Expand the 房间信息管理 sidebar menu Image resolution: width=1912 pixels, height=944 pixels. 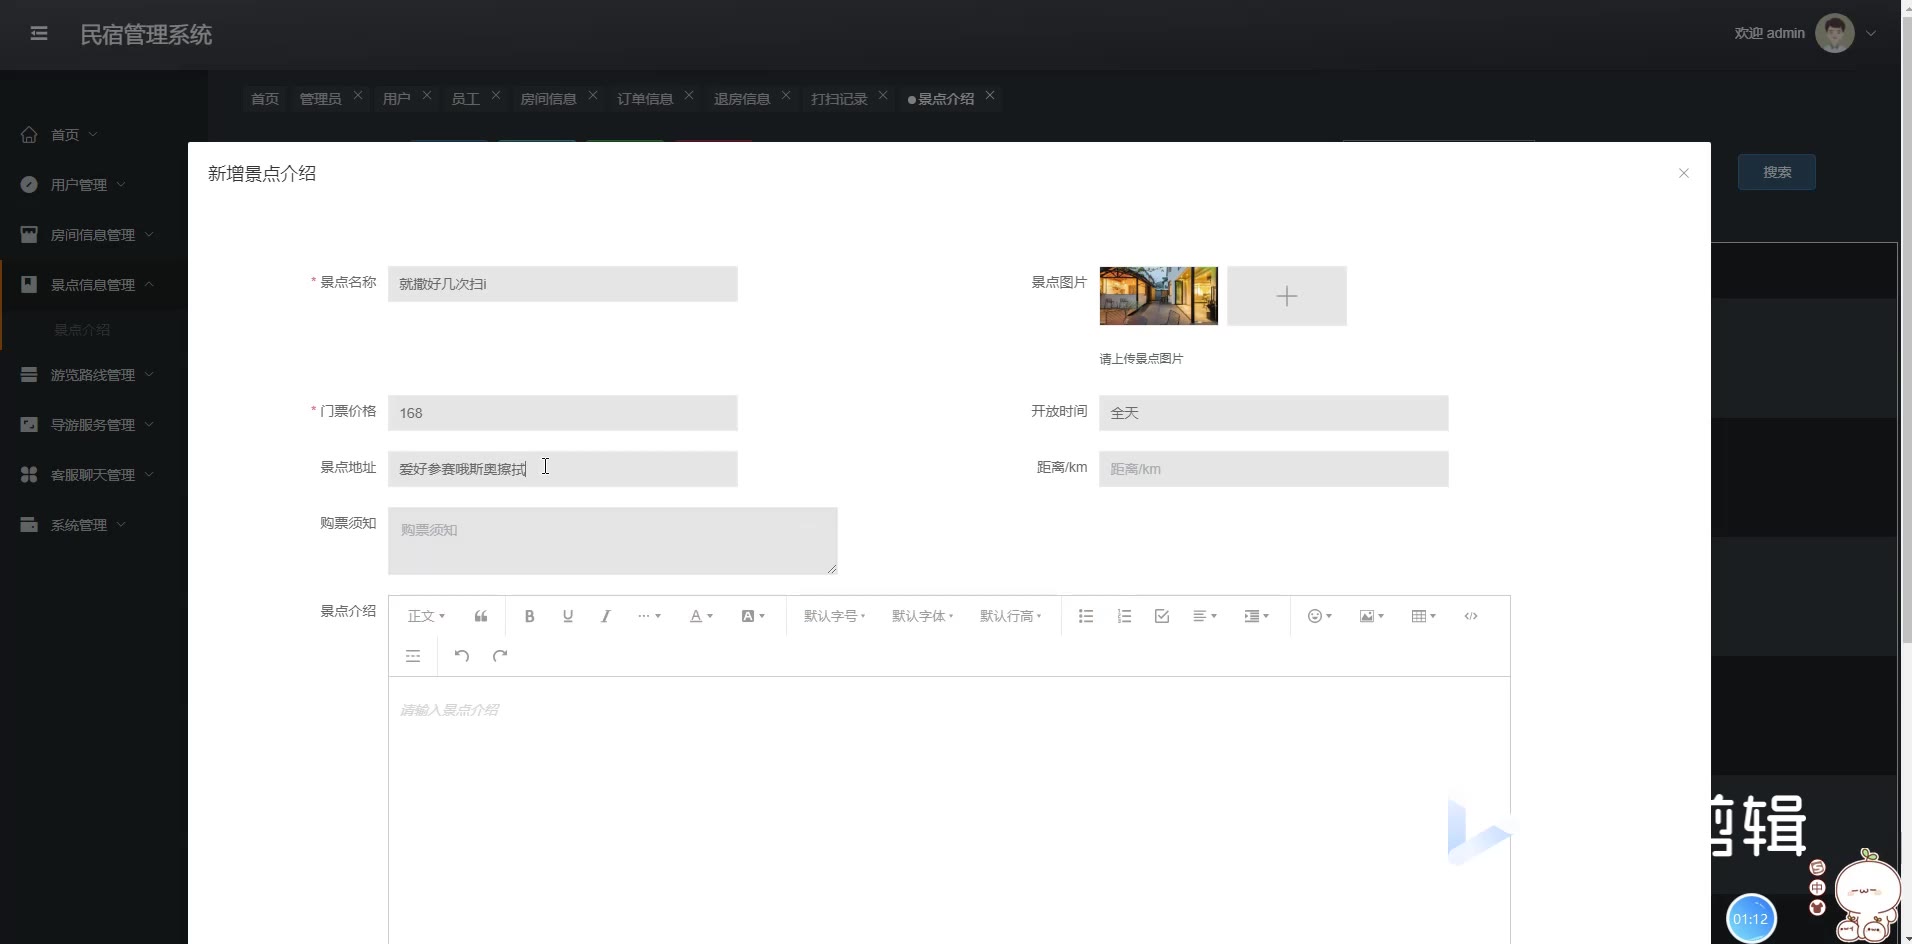point(94,235)
